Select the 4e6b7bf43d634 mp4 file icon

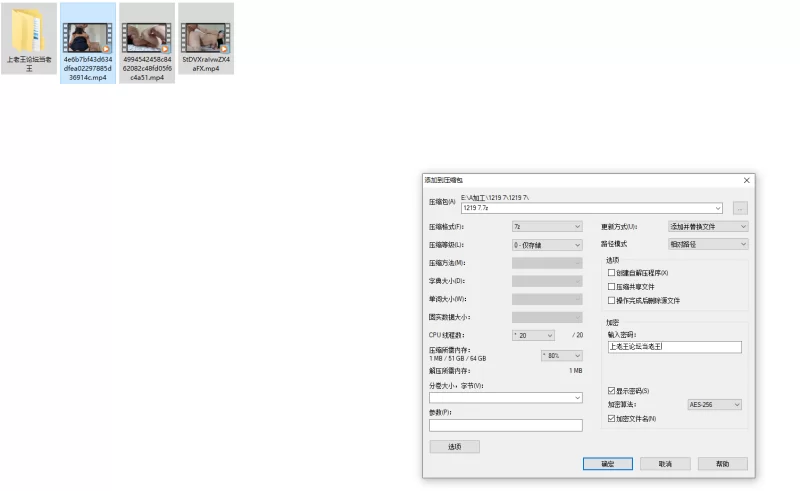coord(87,37)
